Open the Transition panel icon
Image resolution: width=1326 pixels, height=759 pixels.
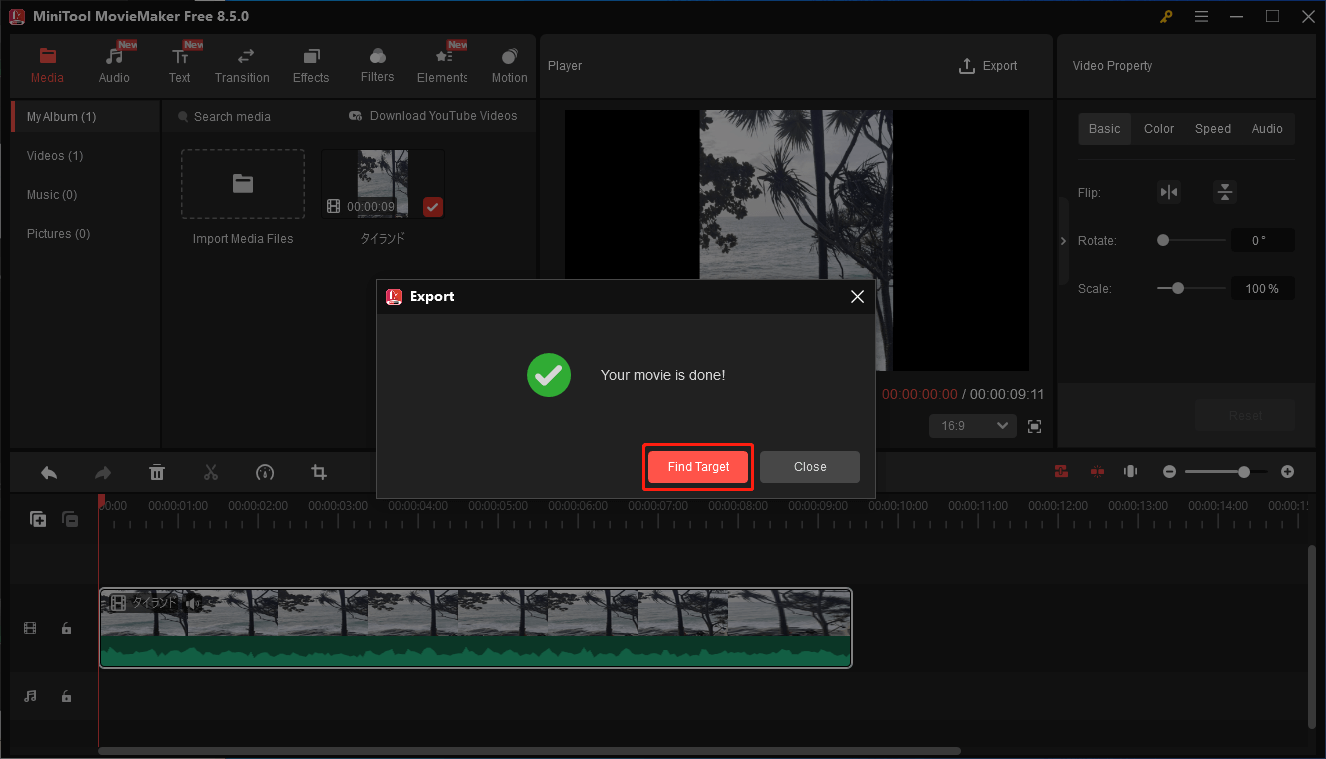242,63
